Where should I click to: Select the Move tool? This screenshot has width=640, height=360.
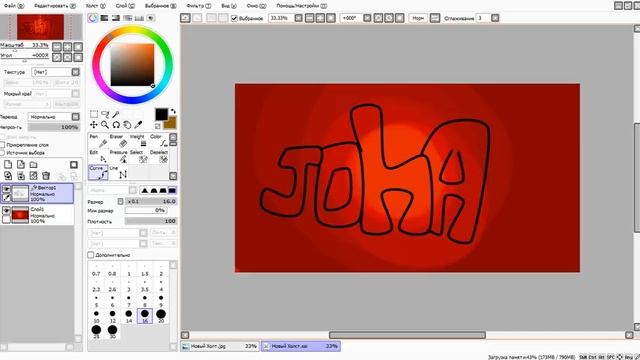94,125
